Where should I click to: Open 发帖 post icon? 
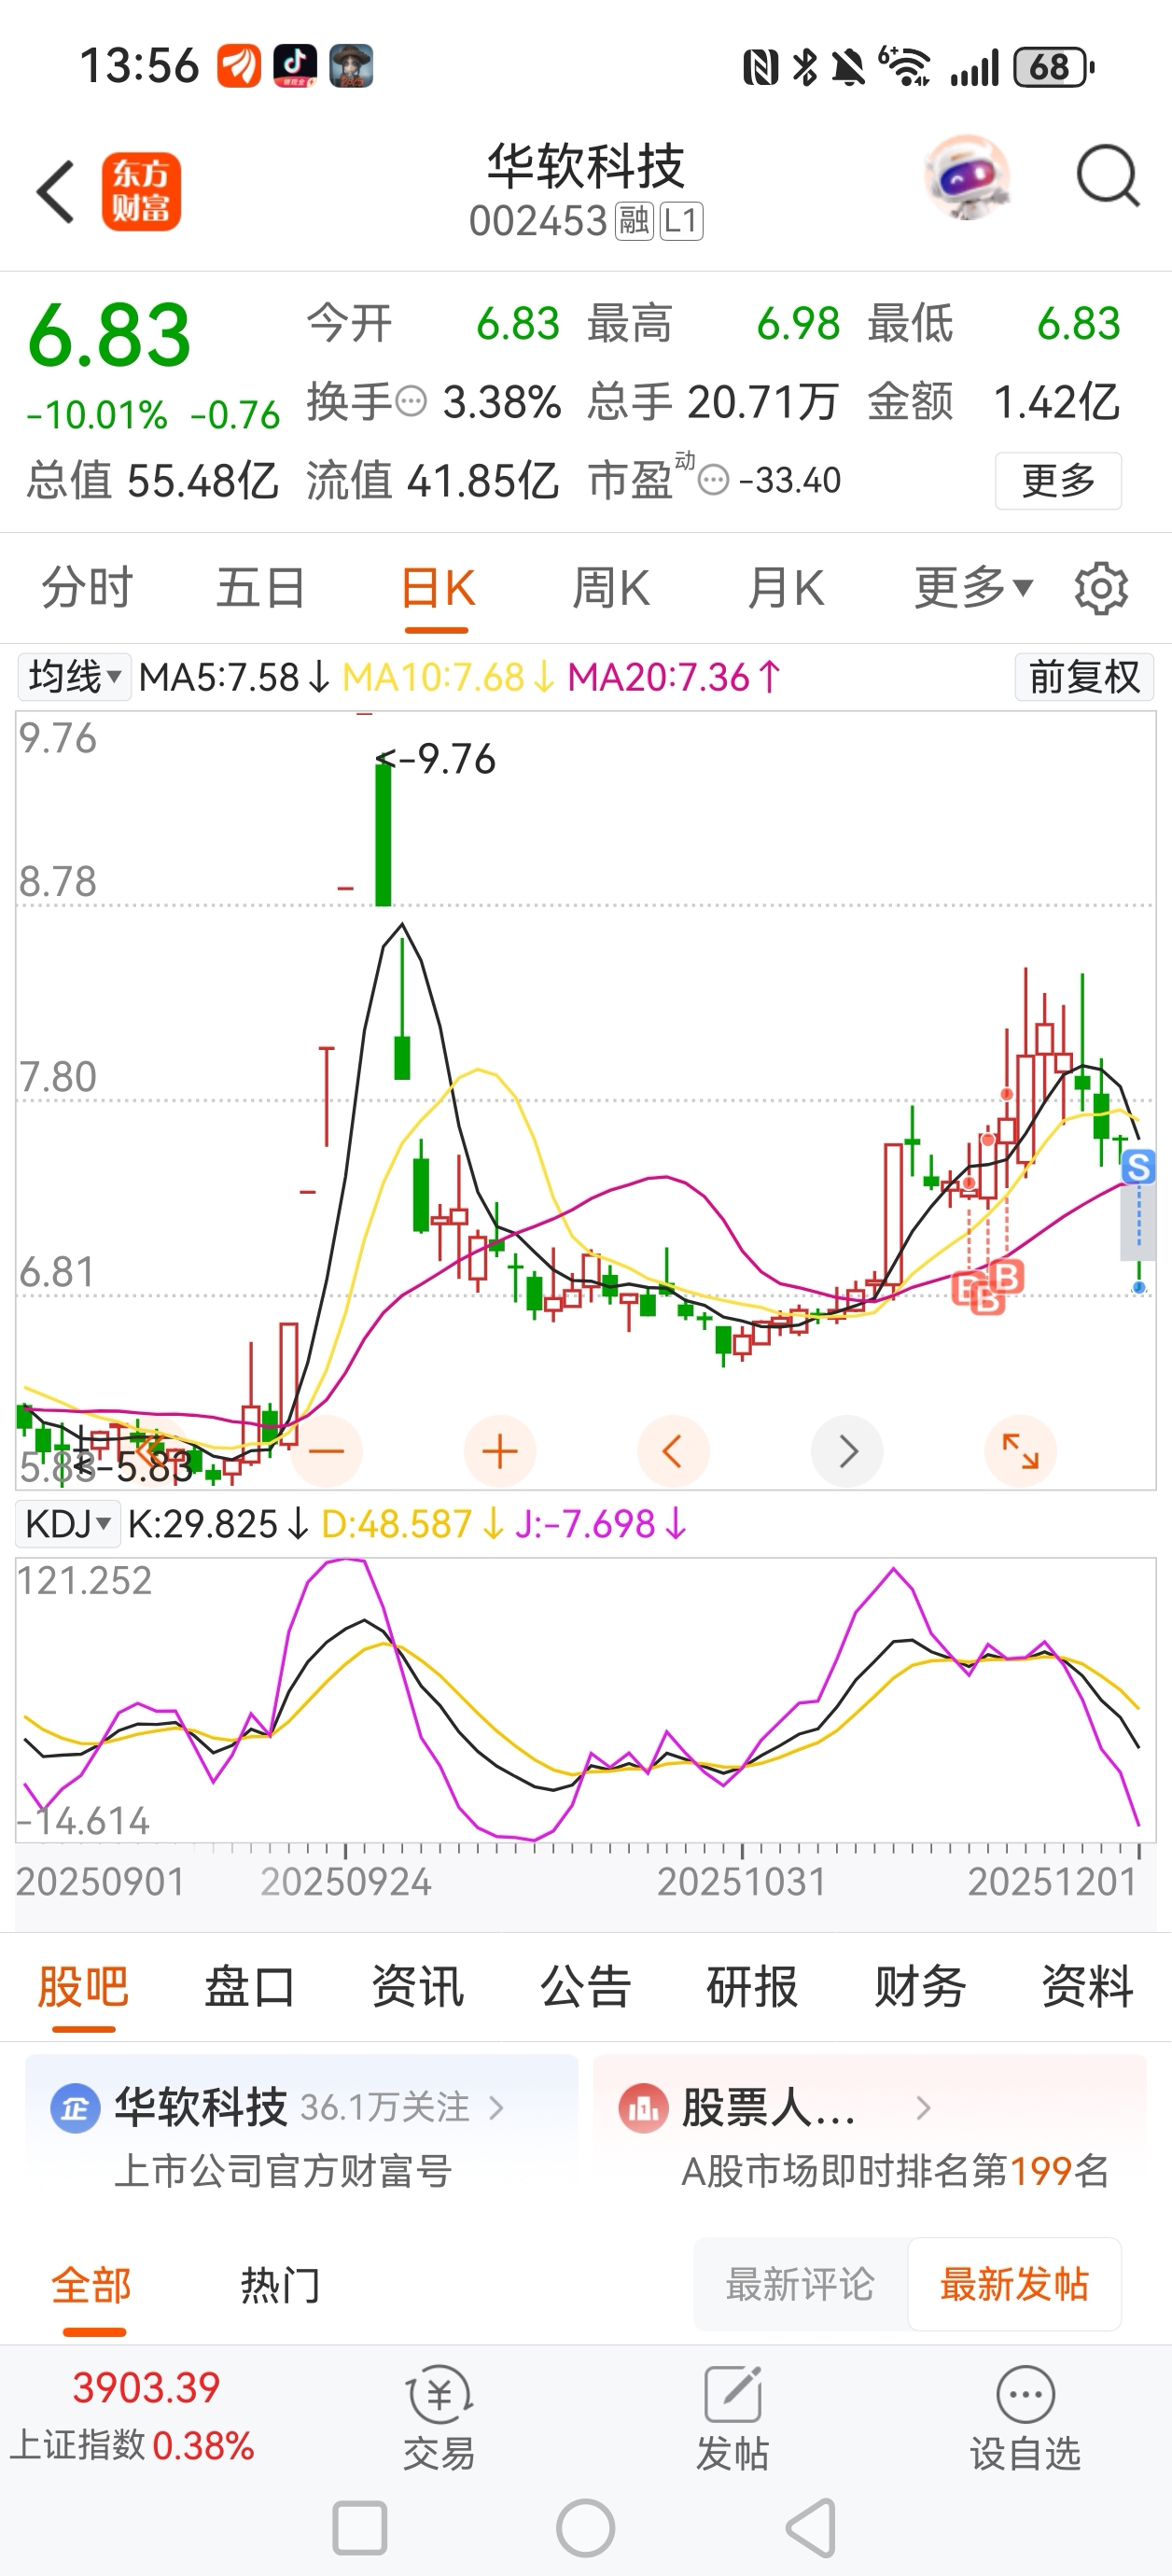point(733,2418)
